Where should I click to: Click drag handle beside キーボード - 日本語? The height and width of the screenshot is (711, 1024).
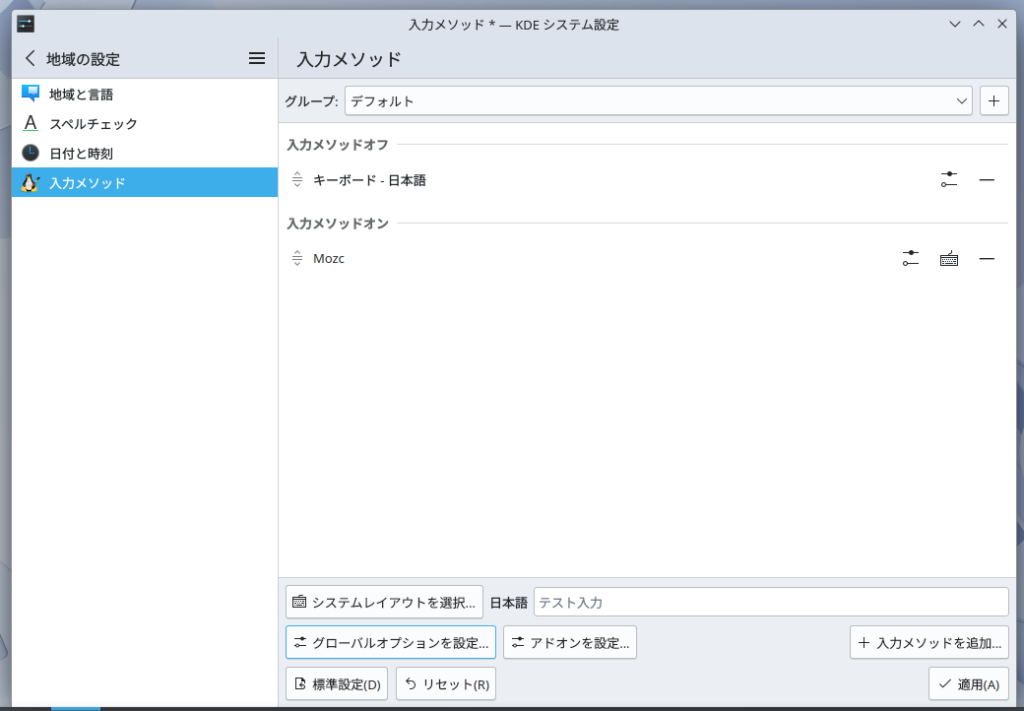[x=297, y=180]
